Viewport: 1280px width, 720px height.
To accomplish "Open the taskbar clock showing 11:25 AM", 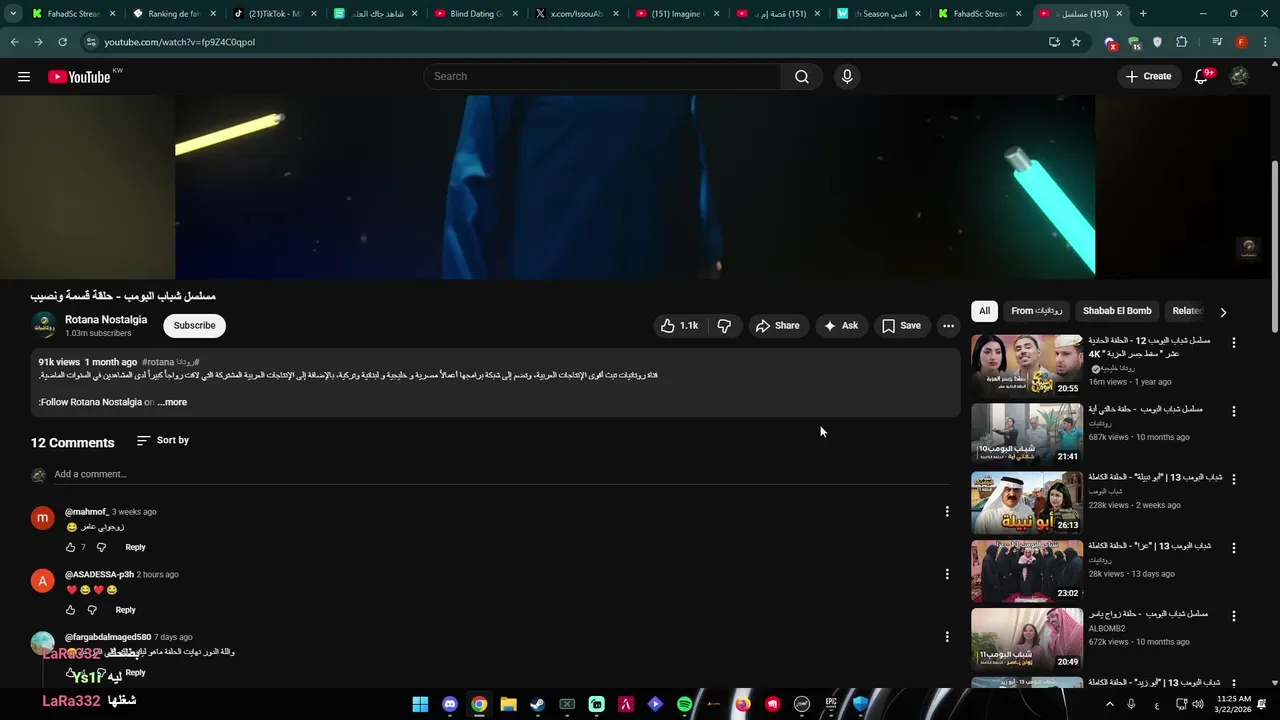I will 1234,704.
